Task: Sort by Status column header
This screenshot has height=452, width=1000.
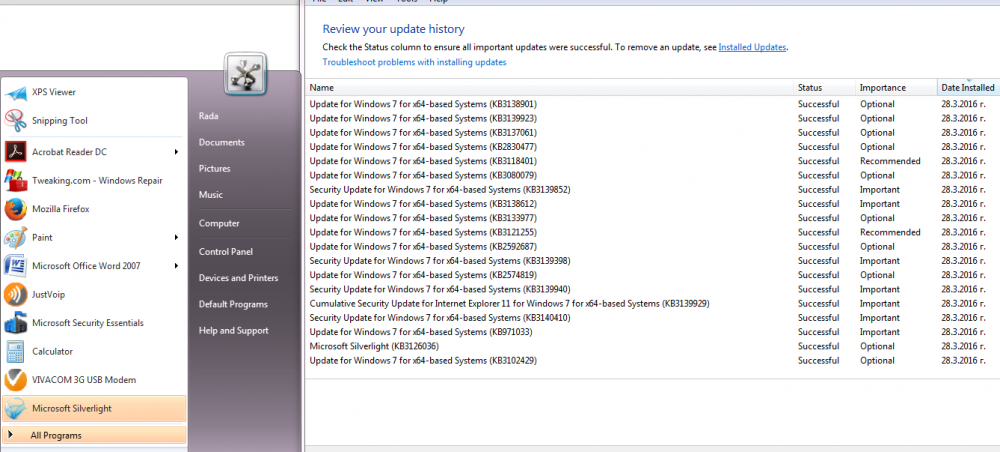Action: (825, 88)
